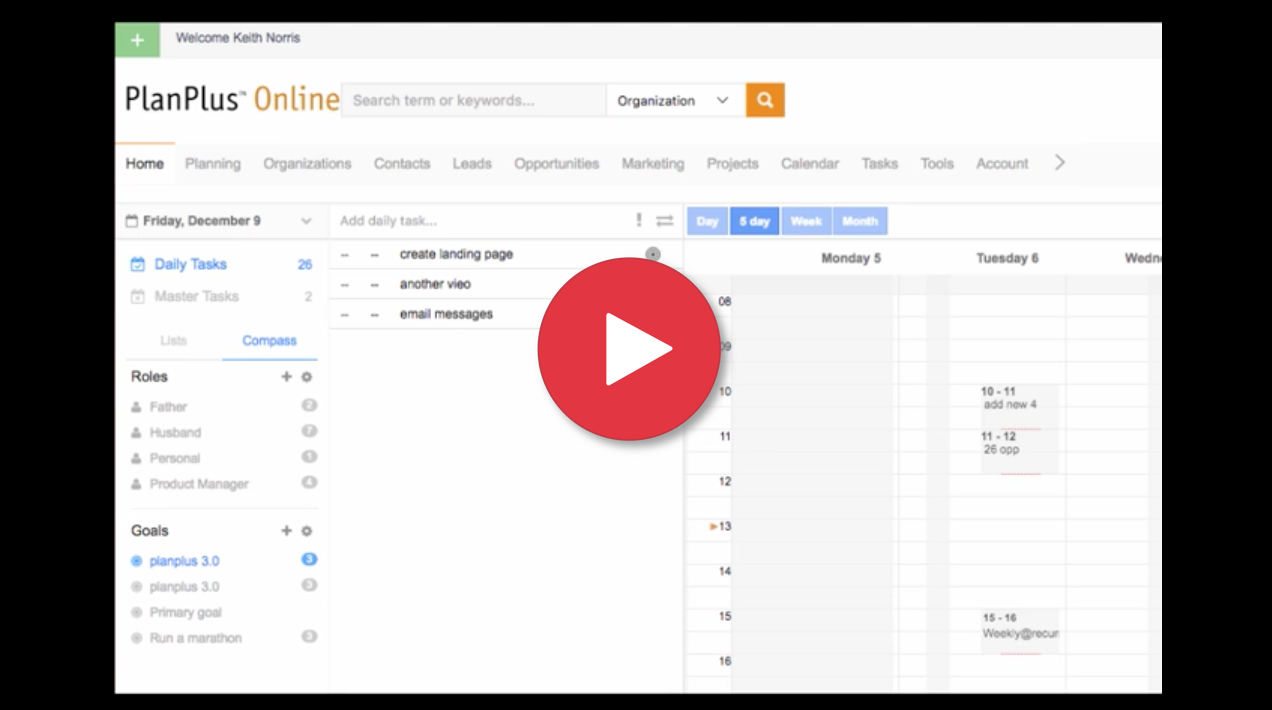Click the swap arrows icon beside task input
Screen dimensions: 1272x710
click(664, 221)
